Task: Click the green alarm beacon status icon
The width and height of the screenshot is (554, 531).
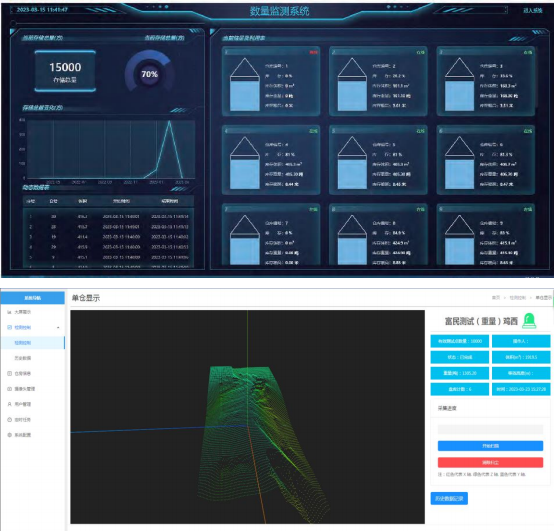Action: (x=529, y=321)
